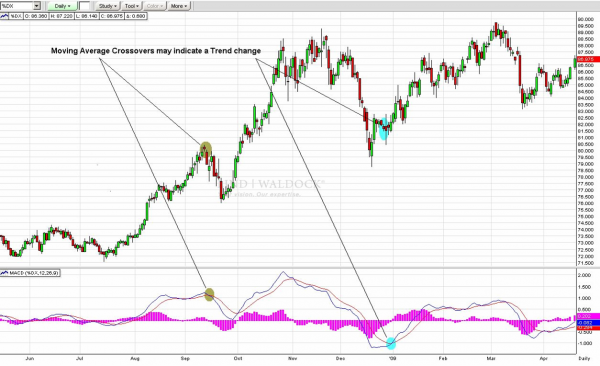The width and height of the screenshot is (600, 366).
Task: Click the low price value L: 86.140
Action: click(x=86, y=16)
